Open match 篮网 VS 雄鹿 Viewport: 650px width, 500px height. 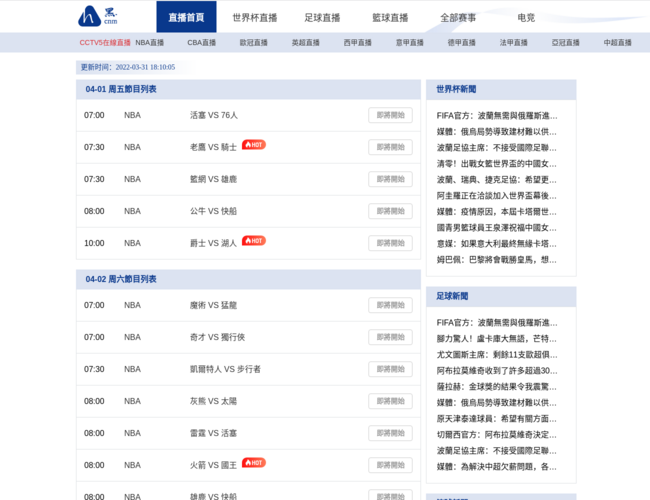[x=213, y=179]
